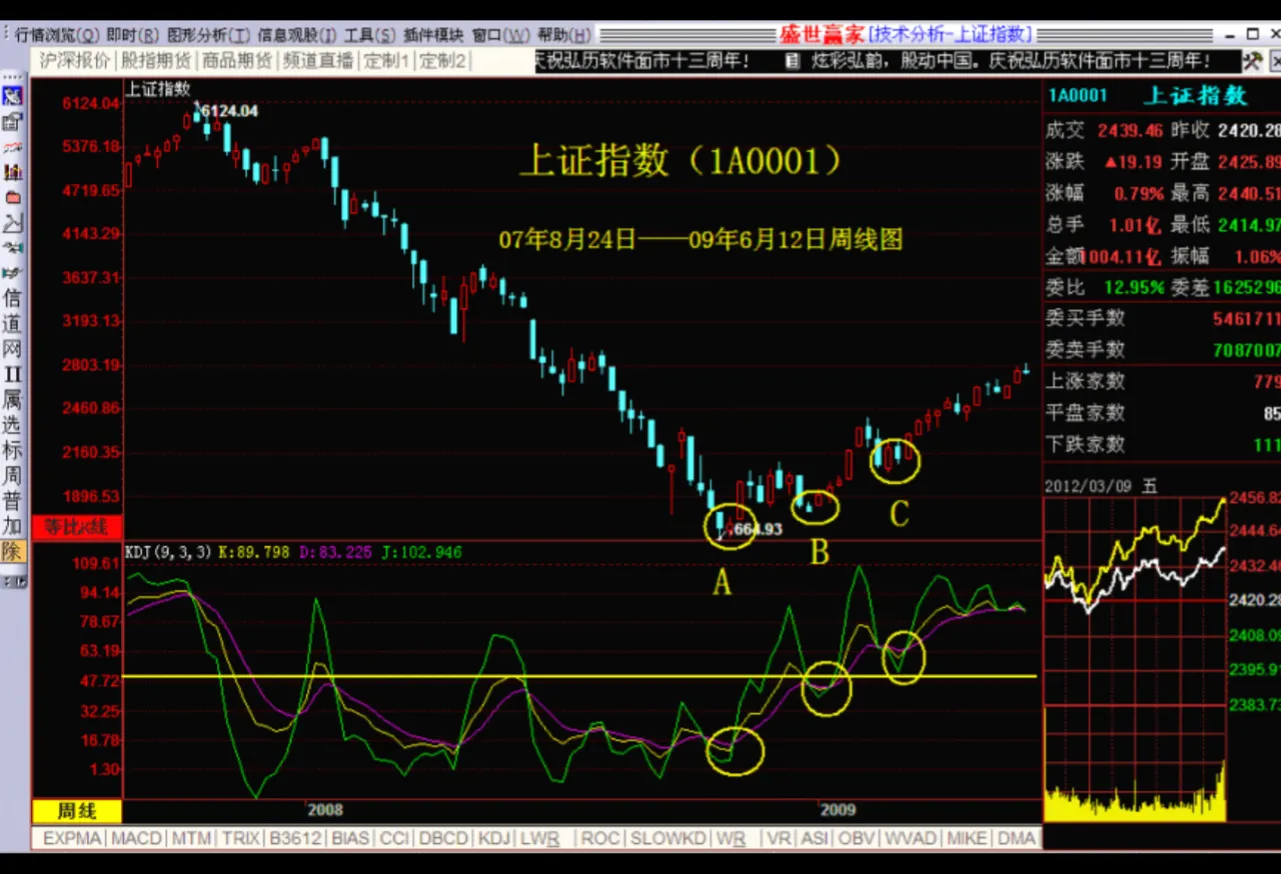The height and width of the screenshot is (874, 1281).
Task: Click the small red folder icon in the left sidebar
Action: click(12, 197)
